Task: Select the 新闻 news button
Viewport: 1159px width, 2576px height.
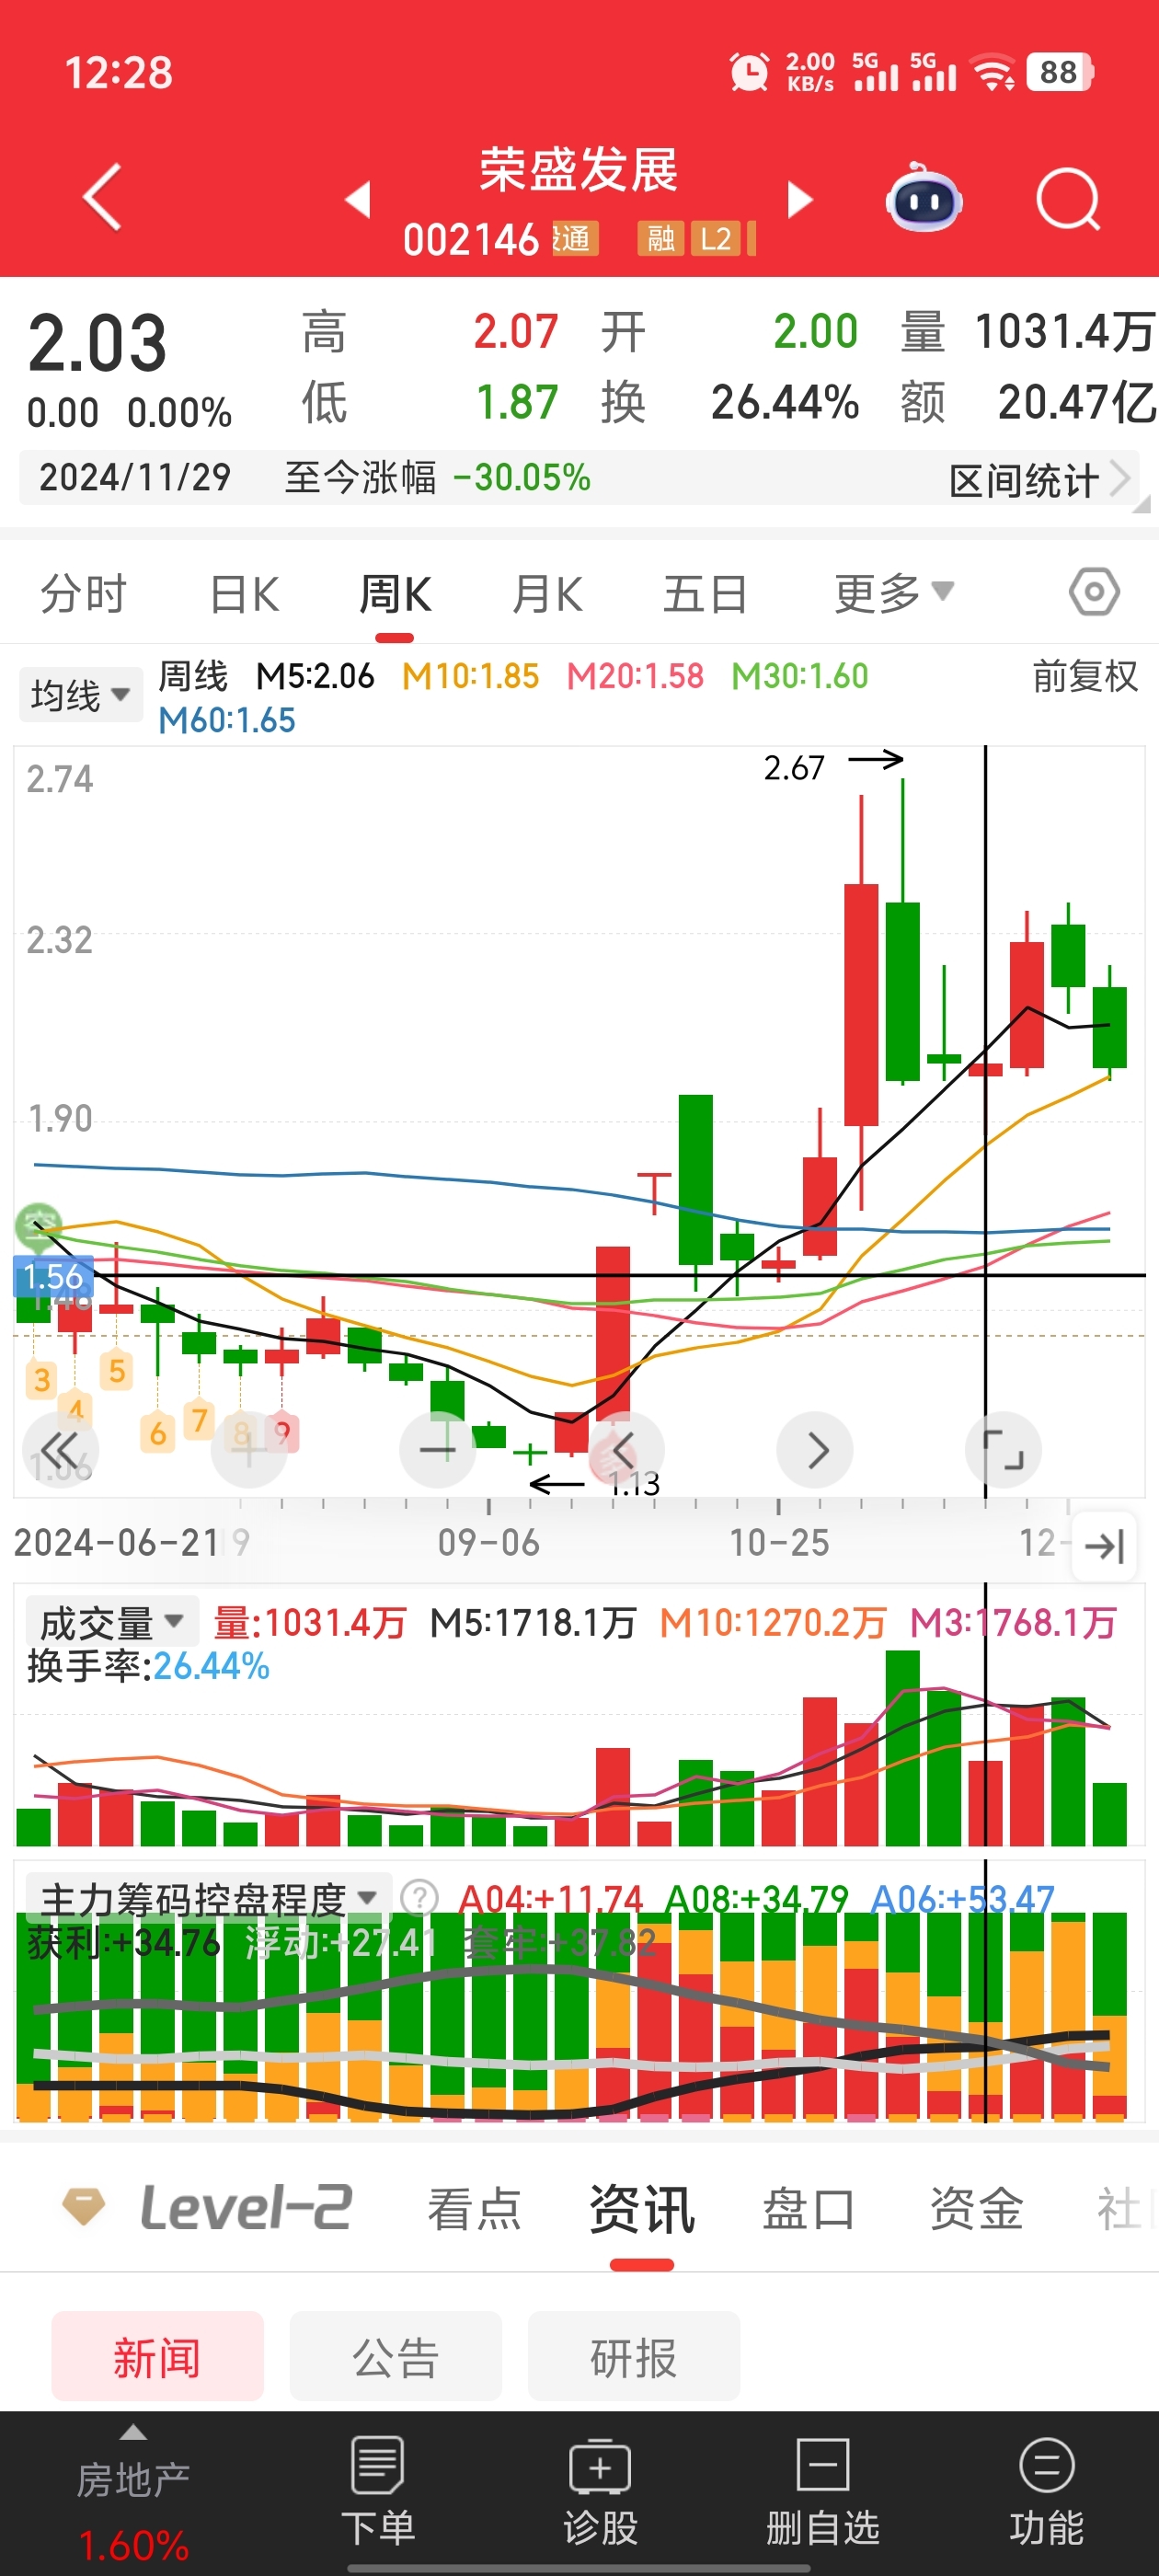Action: coord(158,2356)
